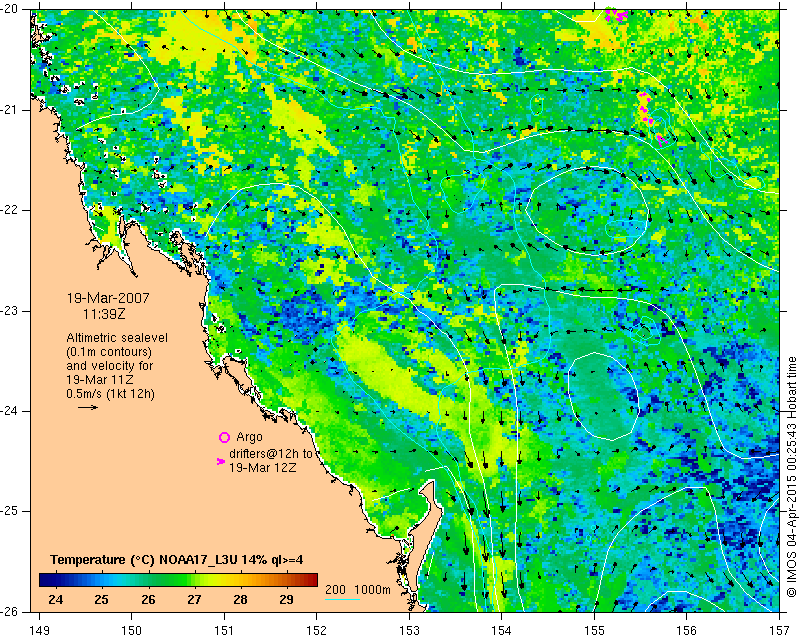
Task: Click the longitude axis label 152
Action: click(x=316, y=630)
